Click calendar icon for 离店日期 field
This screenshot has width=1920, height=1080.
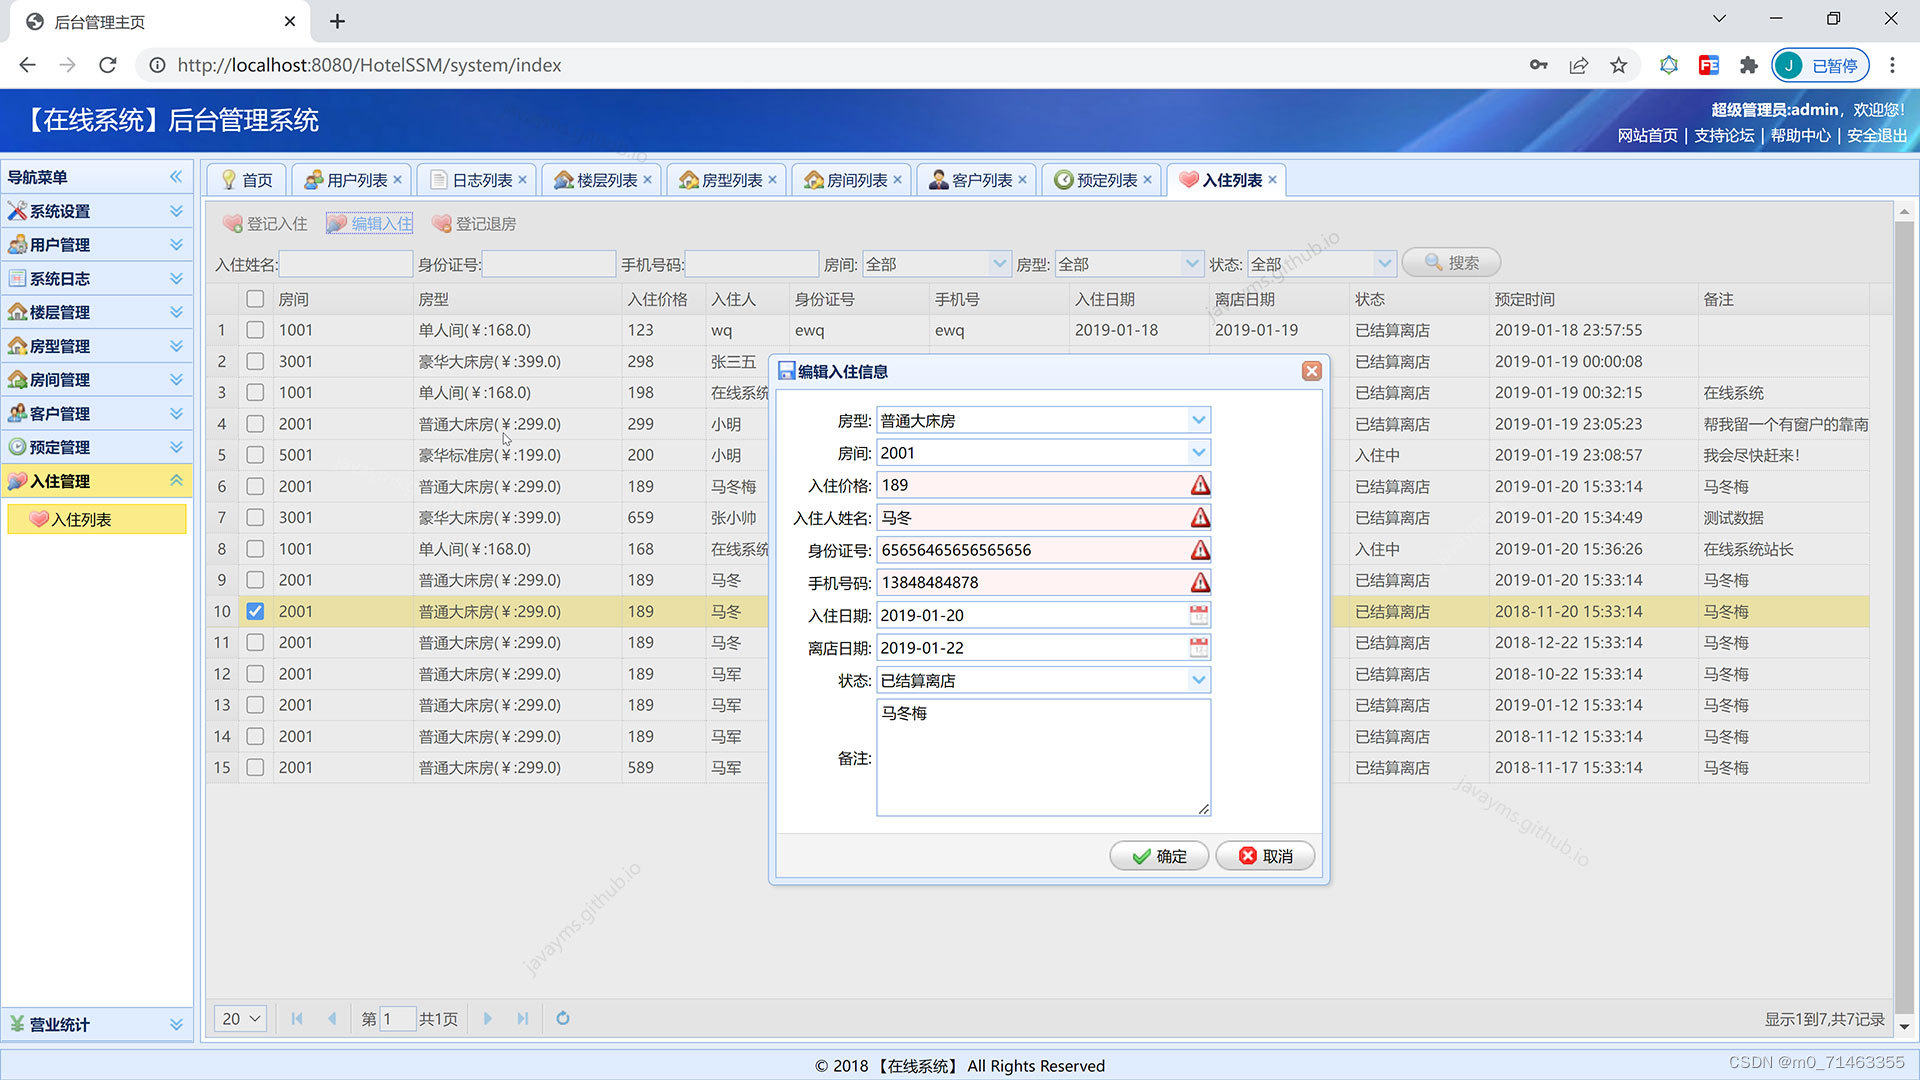pyautogui.click(x=1198, y=648)
